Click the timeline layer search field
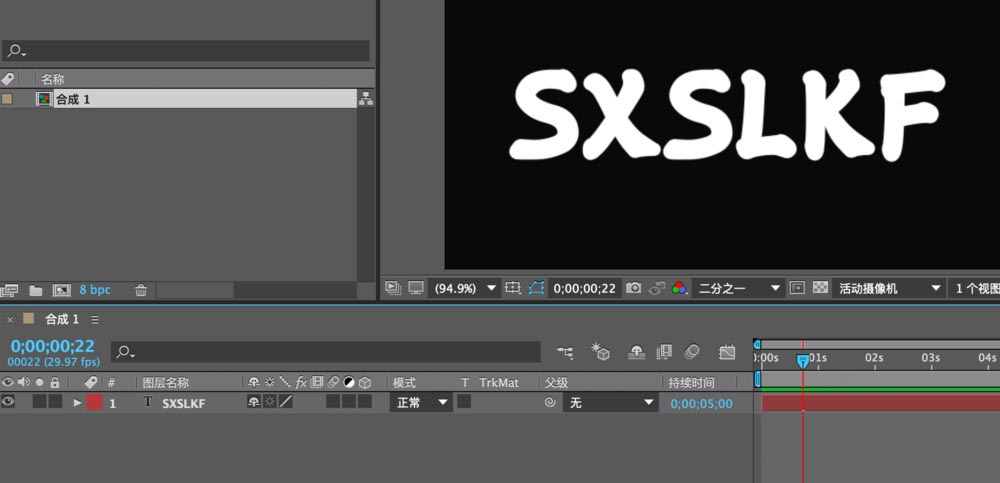Image resolution: width=1000 pixels, height=483 pixels. (x=325, y=352)
